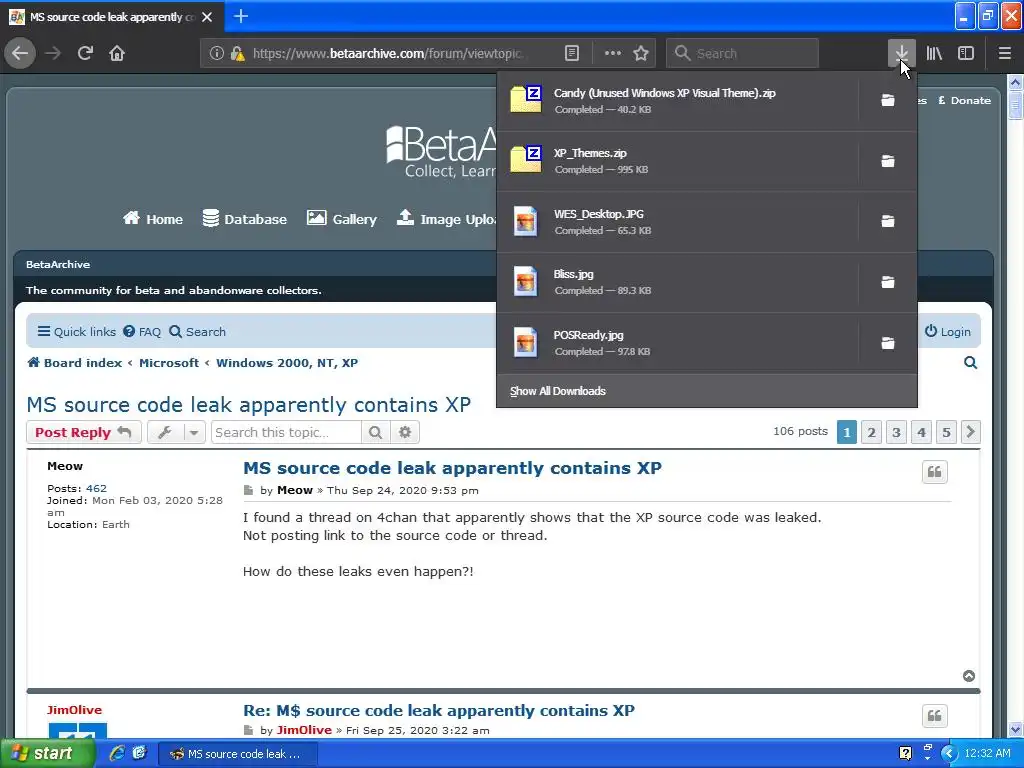Open containing folder for XP_Themes.zip

[x=888, y=161]
